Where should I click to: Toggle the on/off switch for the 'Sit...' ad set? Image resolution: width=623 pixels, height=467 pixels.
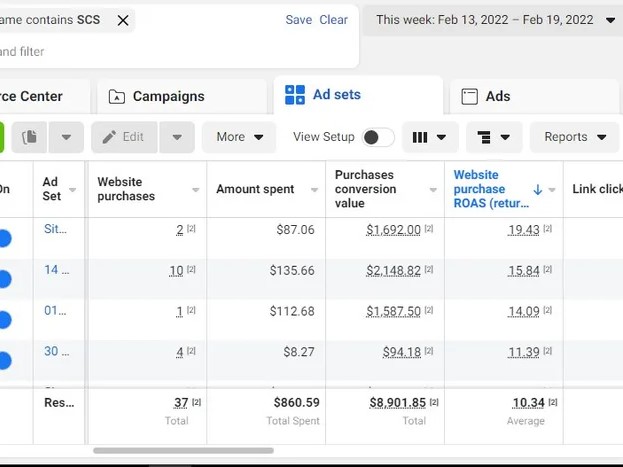[5, 238]
